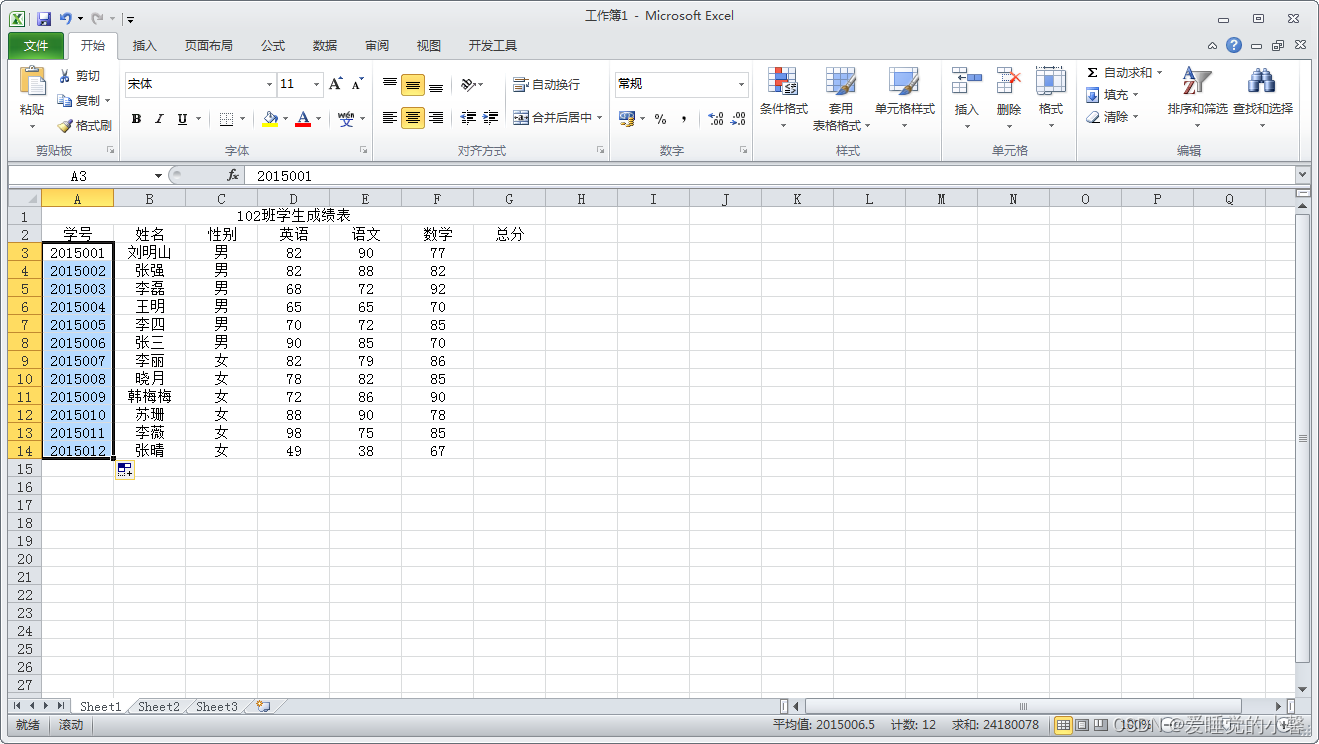Viewport: 1319px width, 744px height.
Task: Click inside the formula bar showing 2015001
Action: tap(768, 176)
